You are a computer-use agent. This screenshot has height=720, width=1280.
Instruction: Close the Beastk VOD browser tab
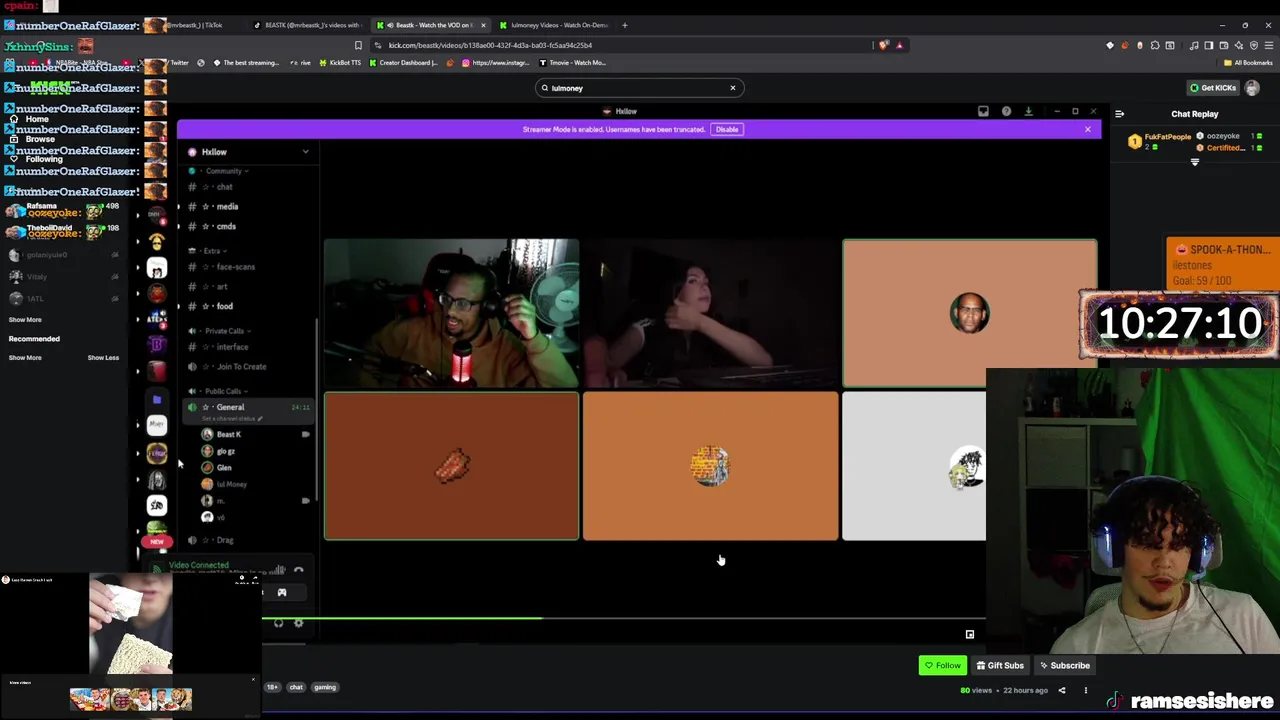[x=483, y=25]
